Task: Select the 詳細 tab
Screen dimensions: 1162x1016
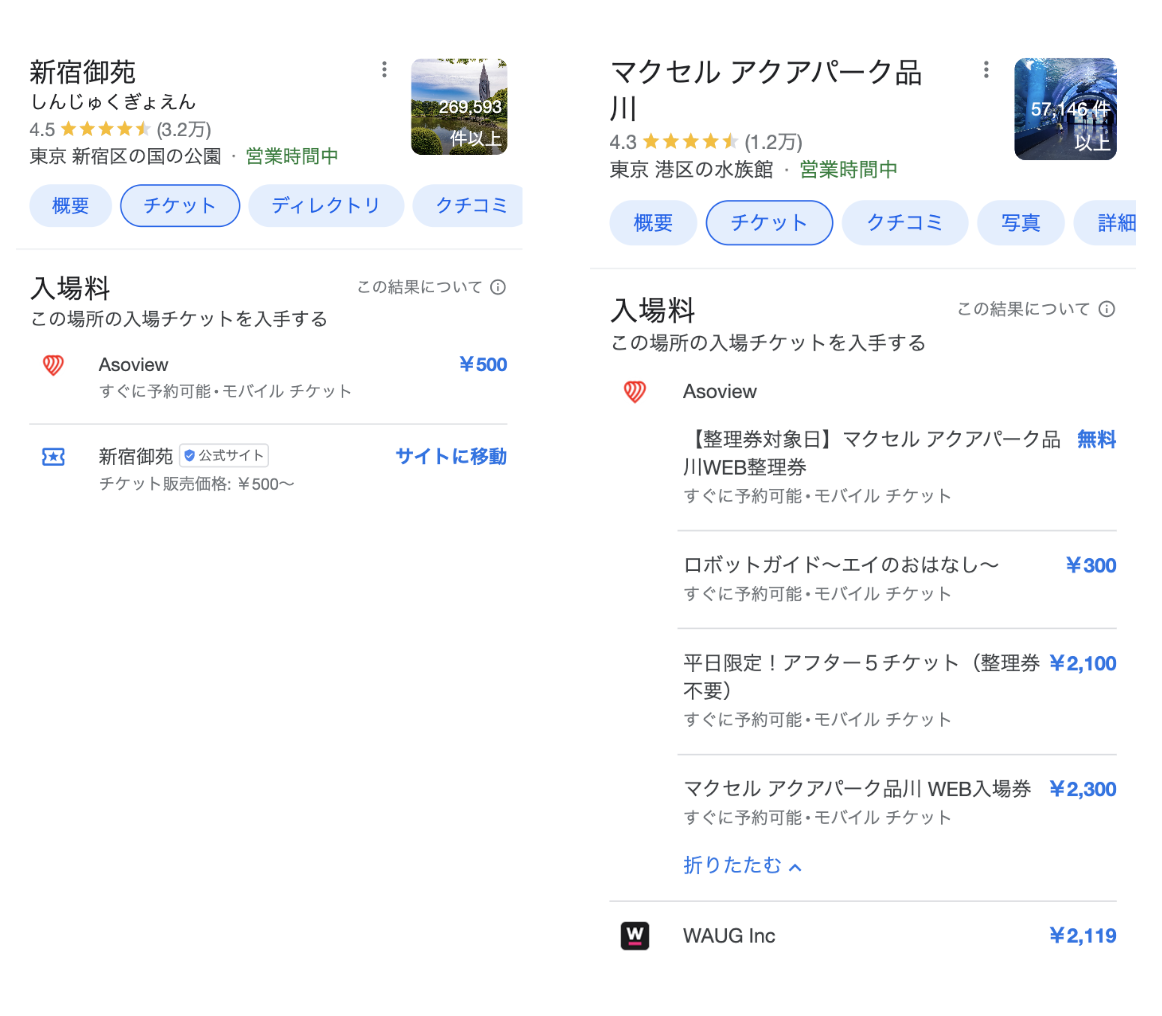Action: click(x=1107, y=222)
